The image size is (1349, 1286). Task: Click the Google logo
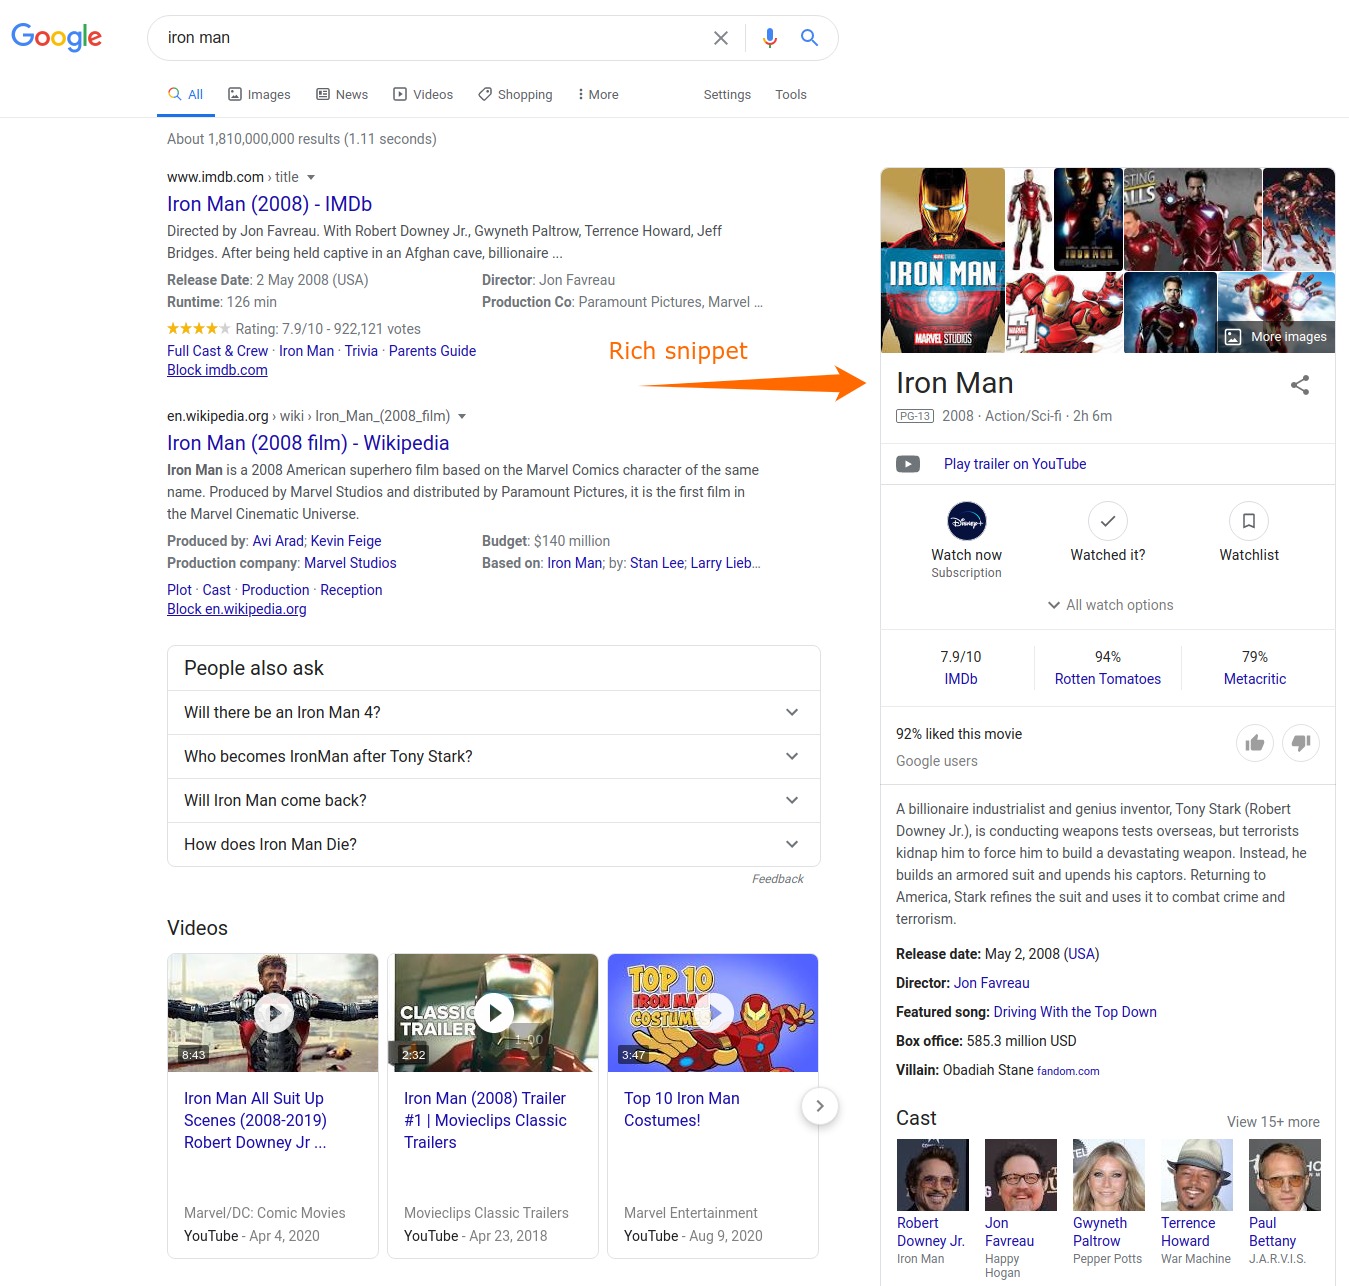(x=56, y=37)
